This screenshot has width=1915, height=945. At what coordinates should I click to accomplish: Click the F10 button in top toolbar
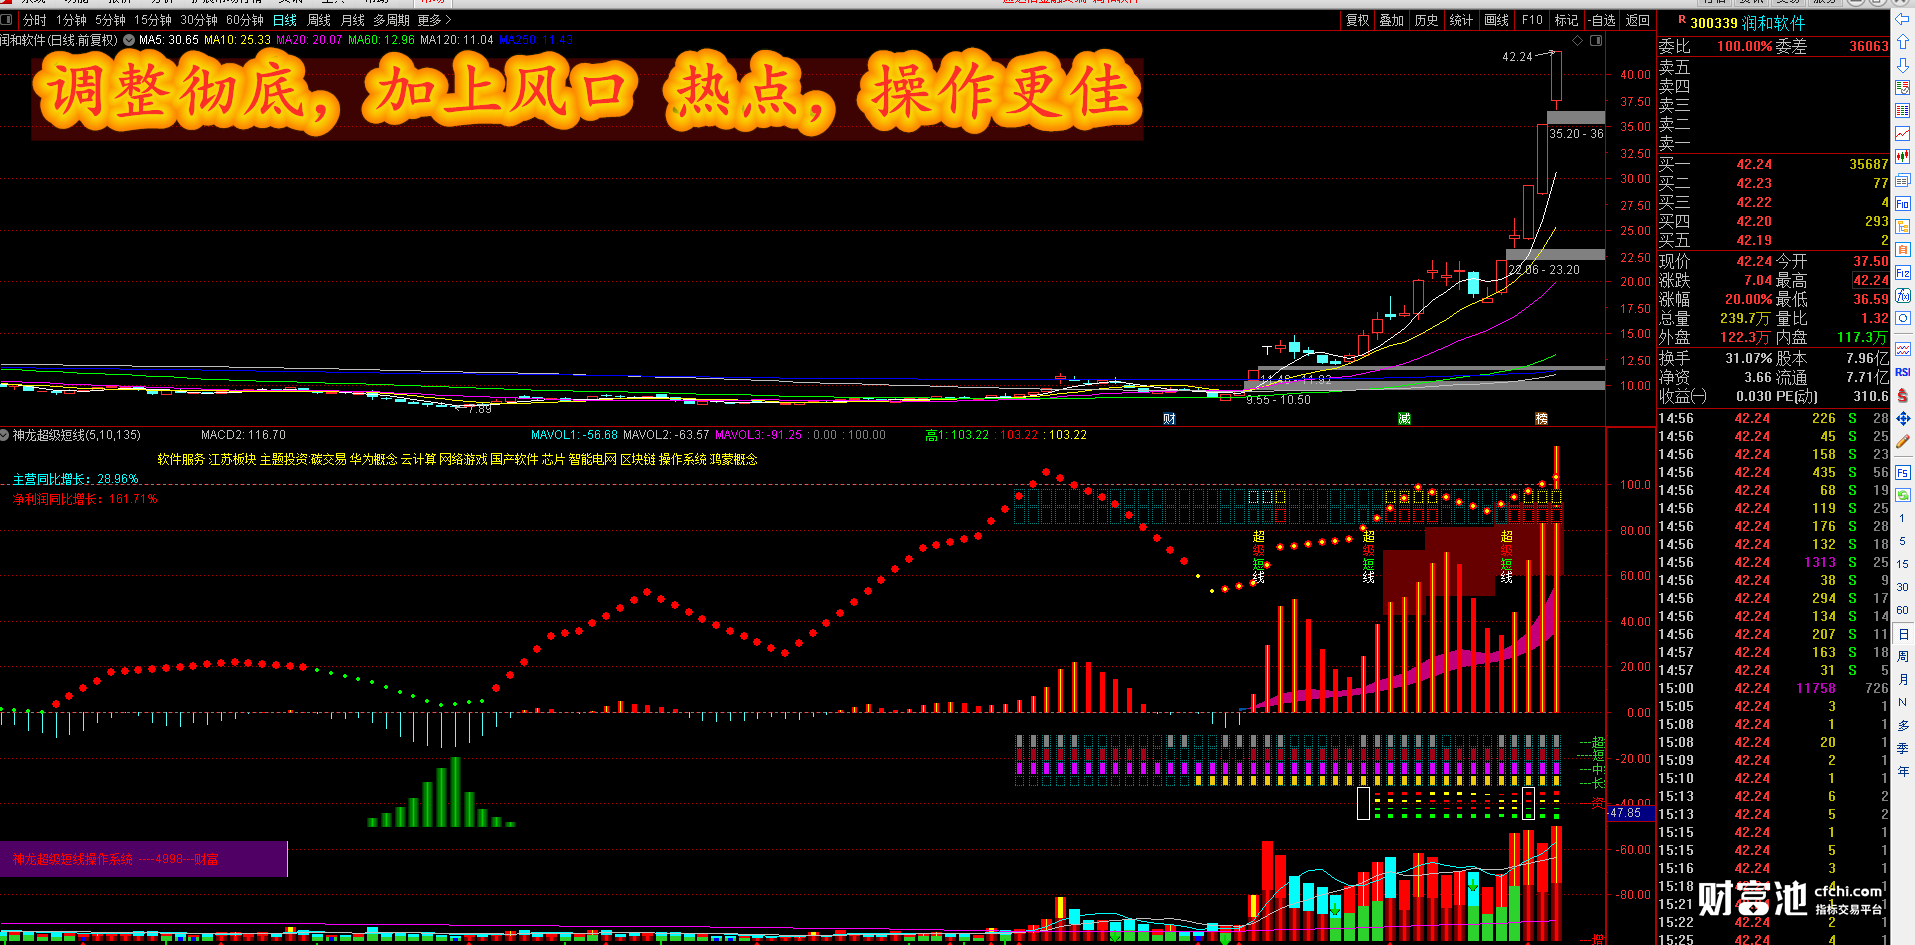point(1532,20)
